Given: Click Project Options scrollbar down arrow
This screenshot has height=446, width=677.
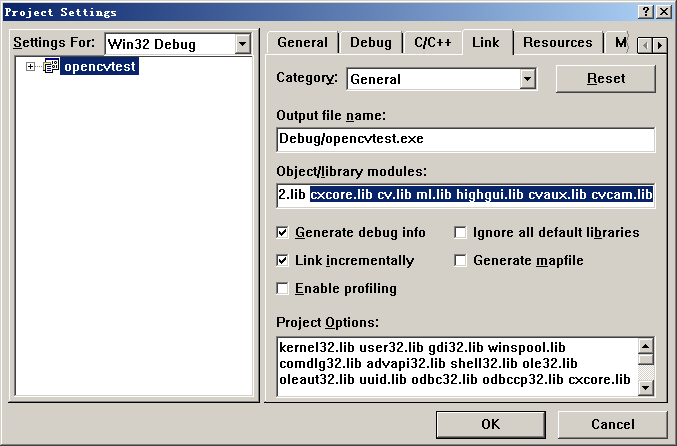Looking at the screenshot, I should click(x=646, y=387).
